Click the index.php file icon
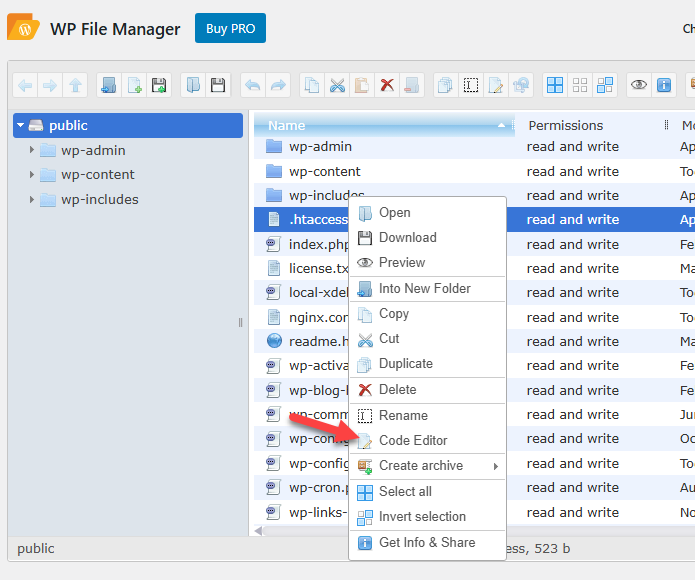 click(273, 244)
